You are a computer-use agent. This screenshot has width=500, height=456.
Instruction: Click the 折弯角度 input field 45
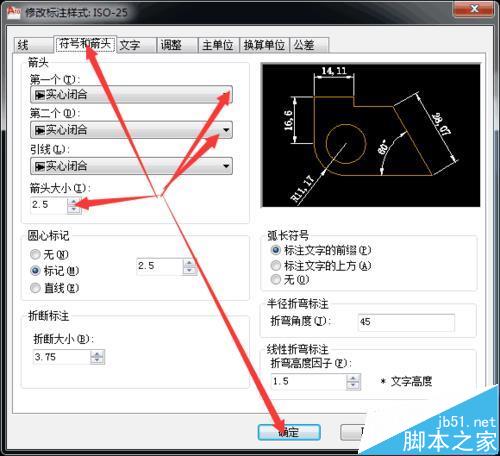[x=406, y=322]
